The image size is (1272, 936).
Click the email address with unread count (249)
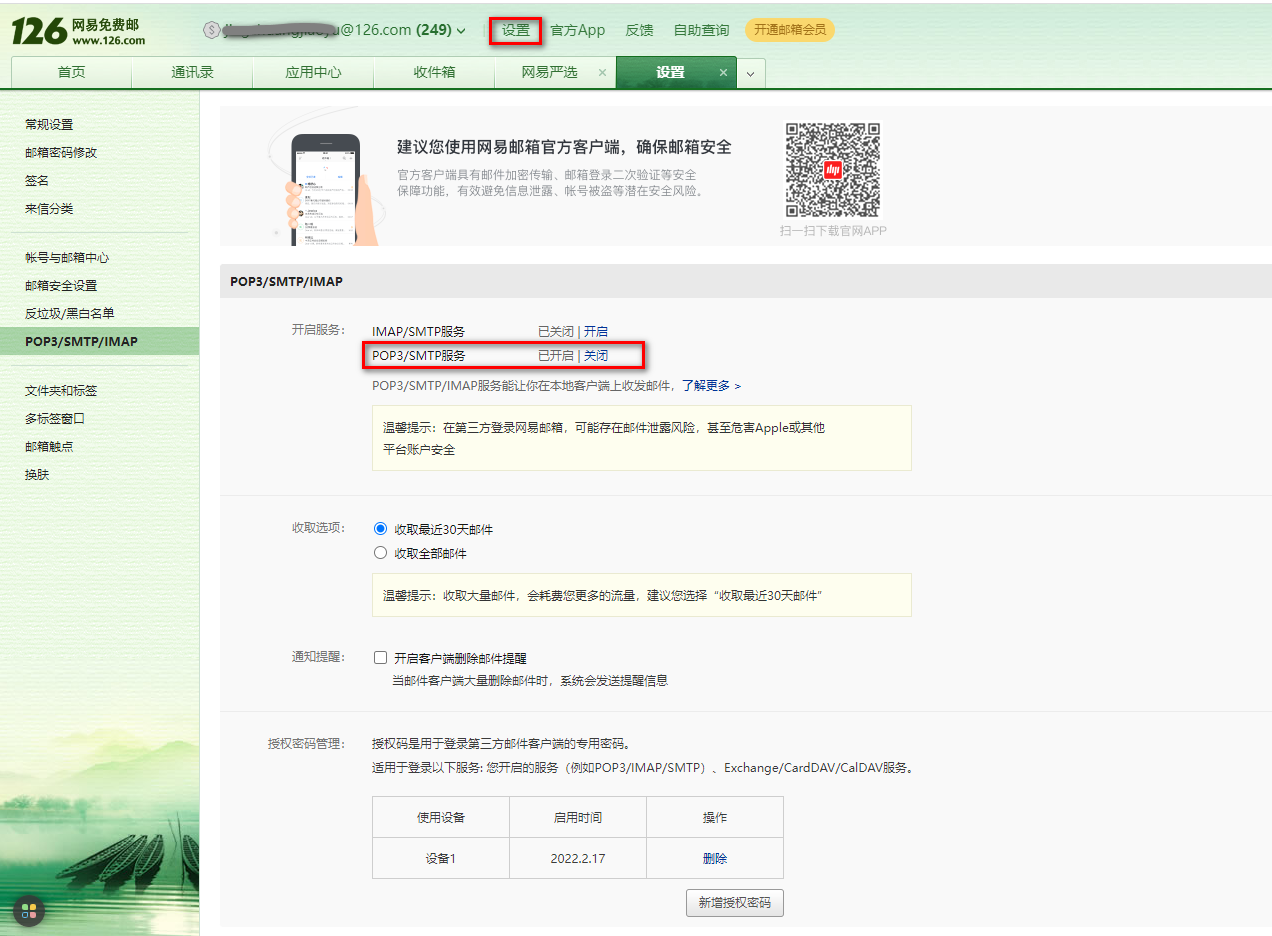coord(337,30)
